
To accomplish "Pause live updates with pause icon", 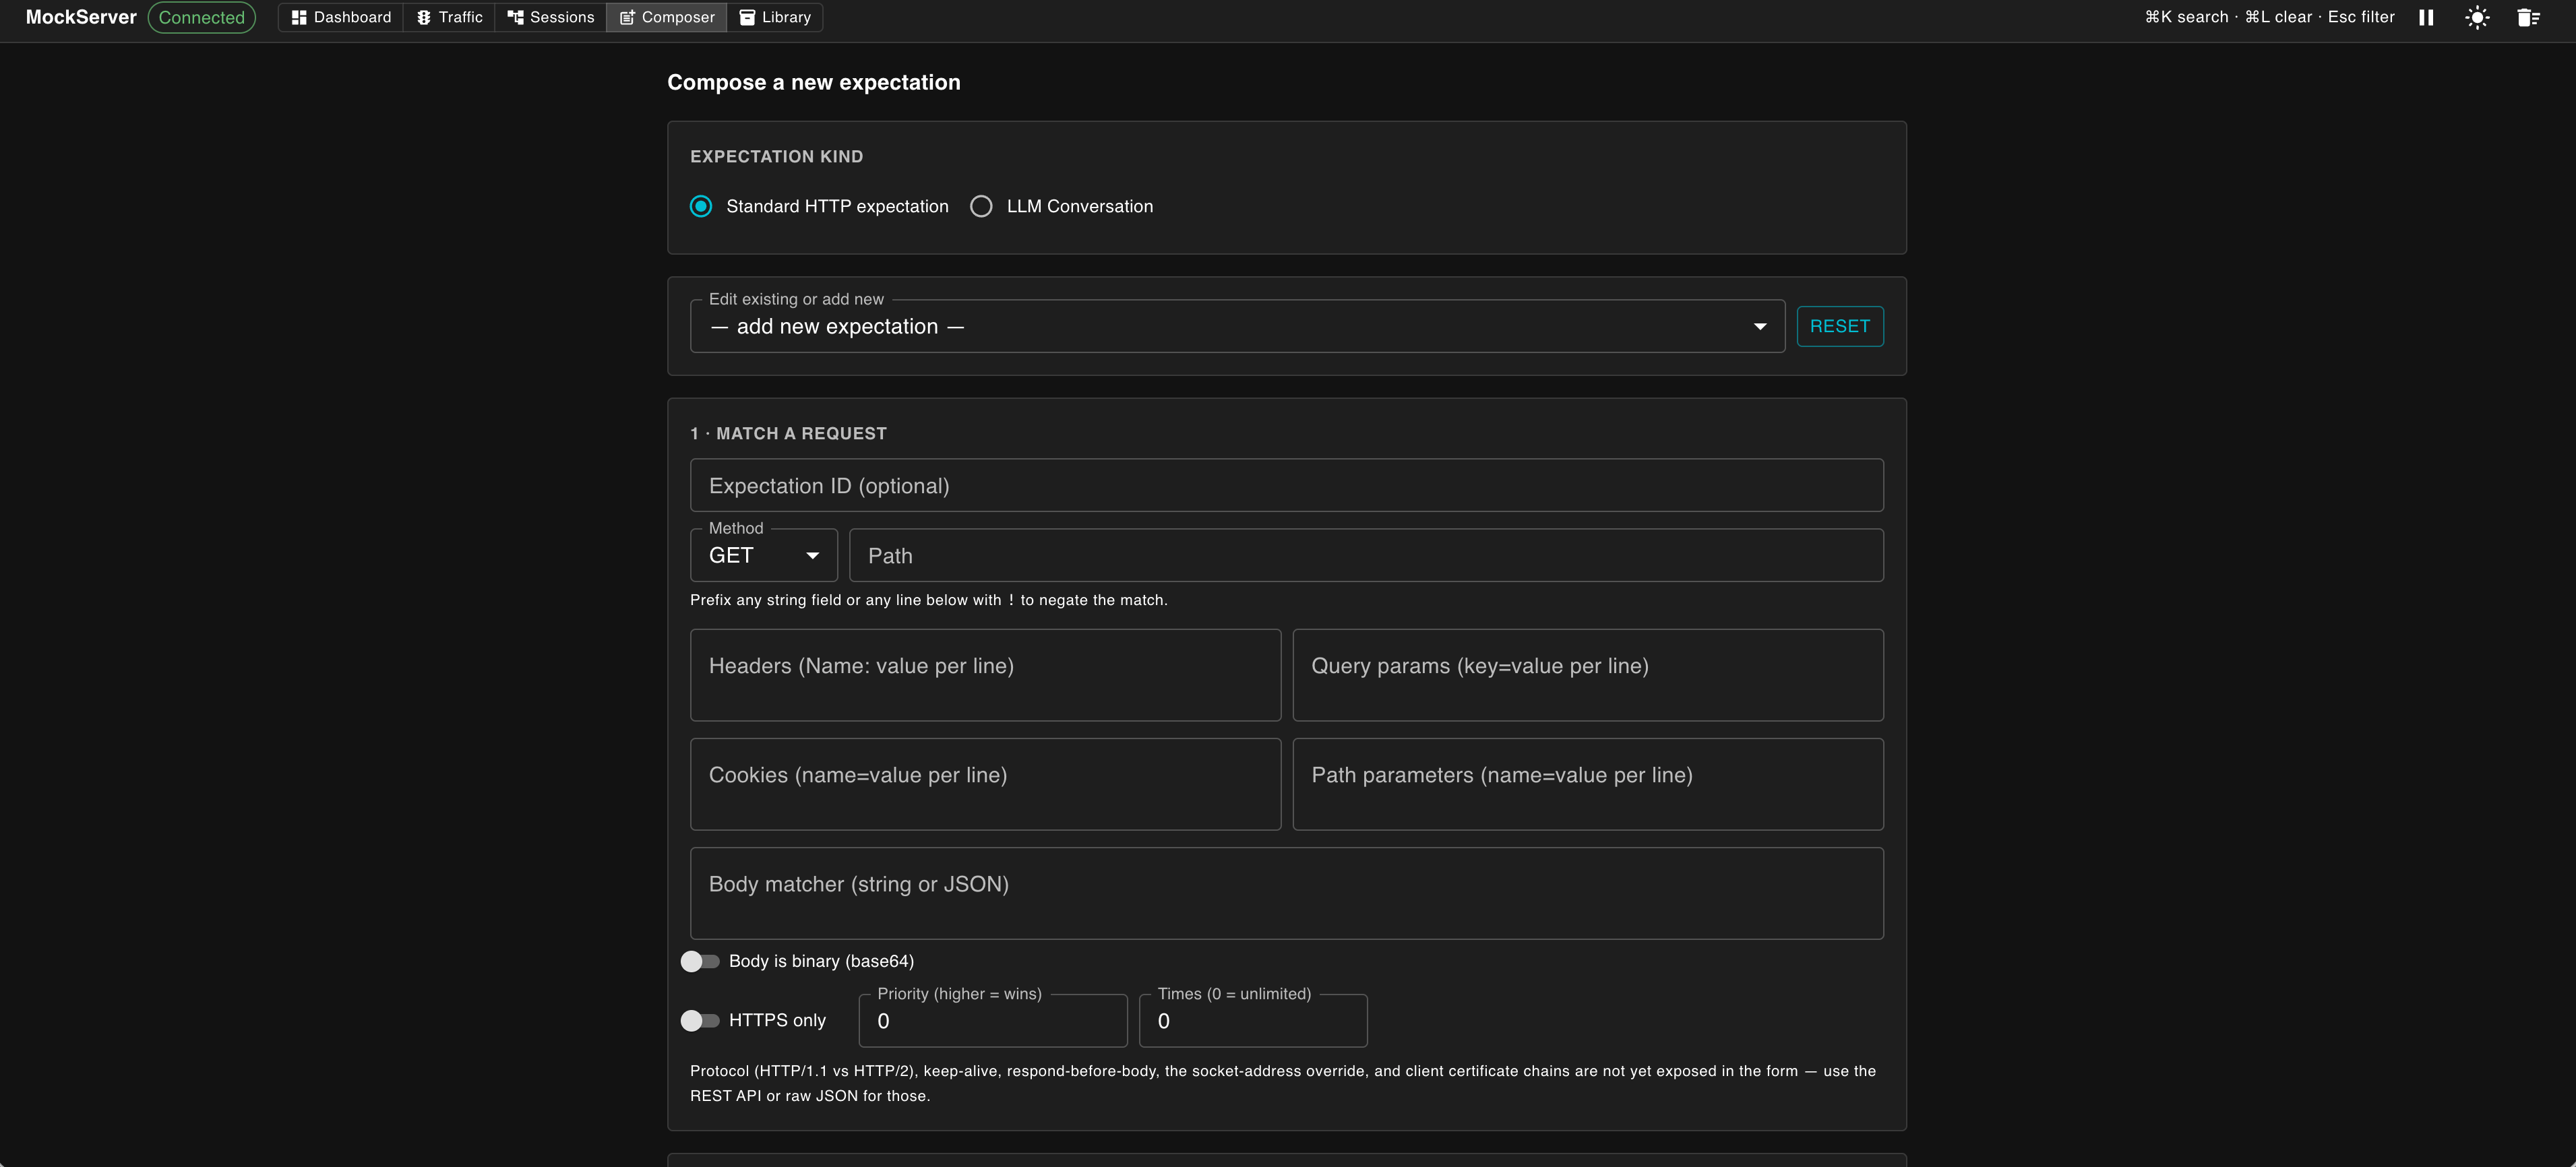I will [2426, 17].
